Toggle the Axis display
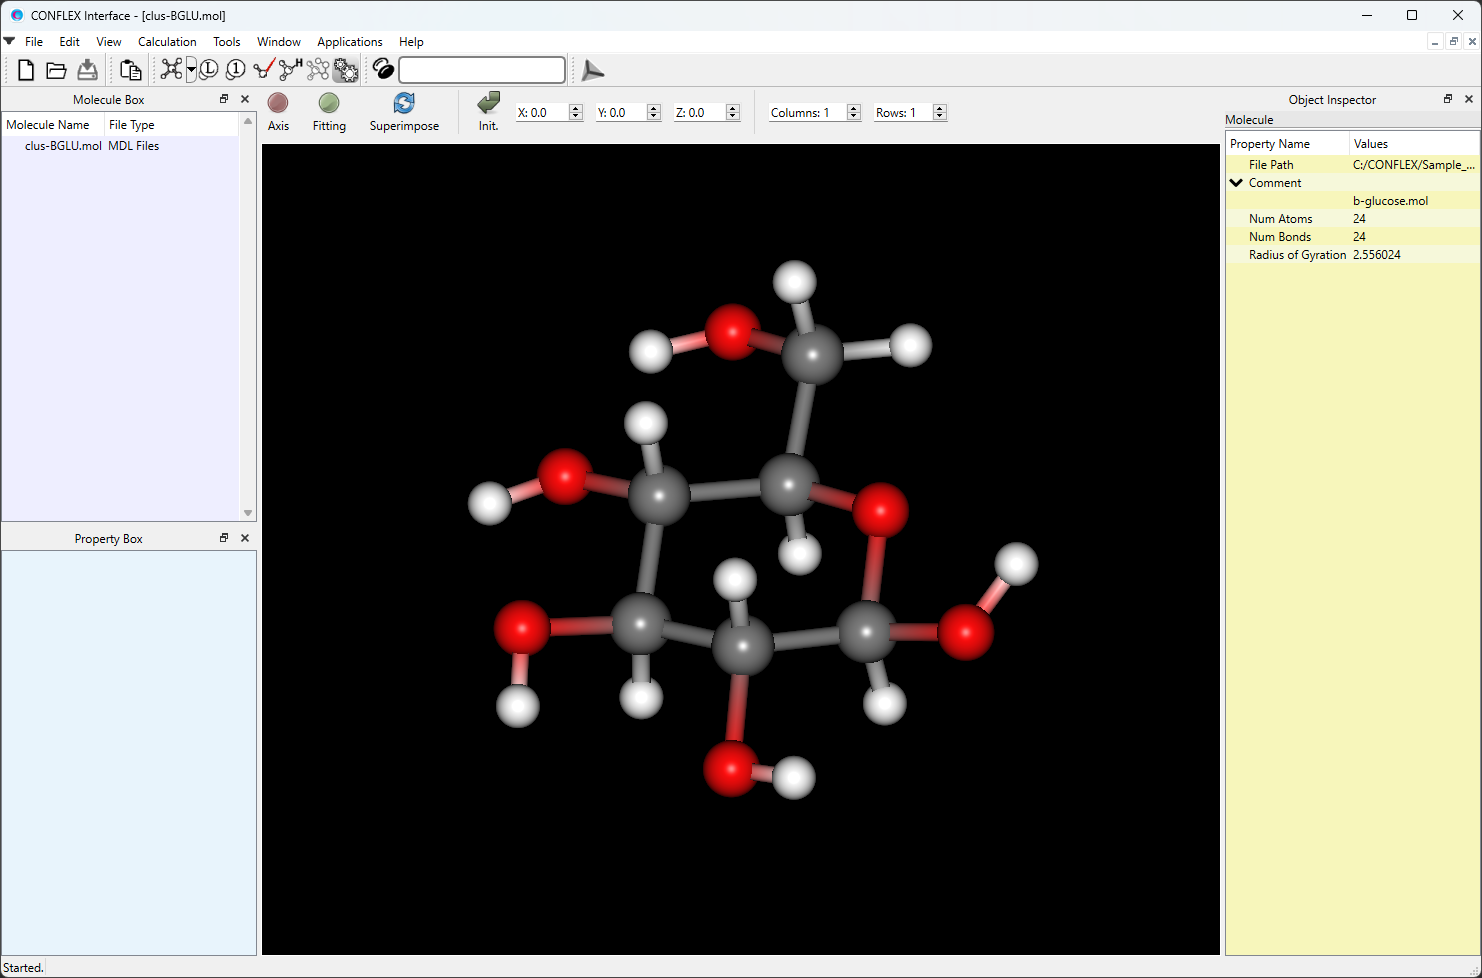The width and height of the screenshot is (1482, 978). [x=278, y=111]
